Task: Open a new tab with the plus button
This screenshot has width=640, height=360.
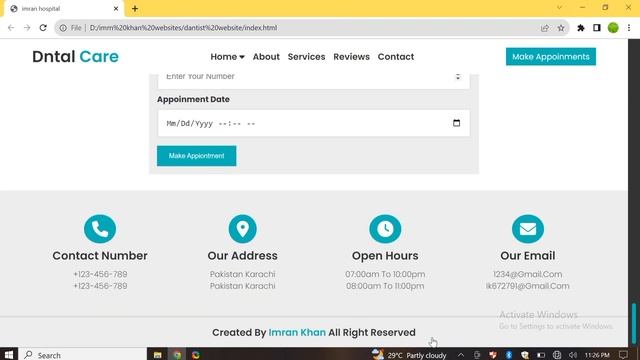Action: click(x=135, y=8)
